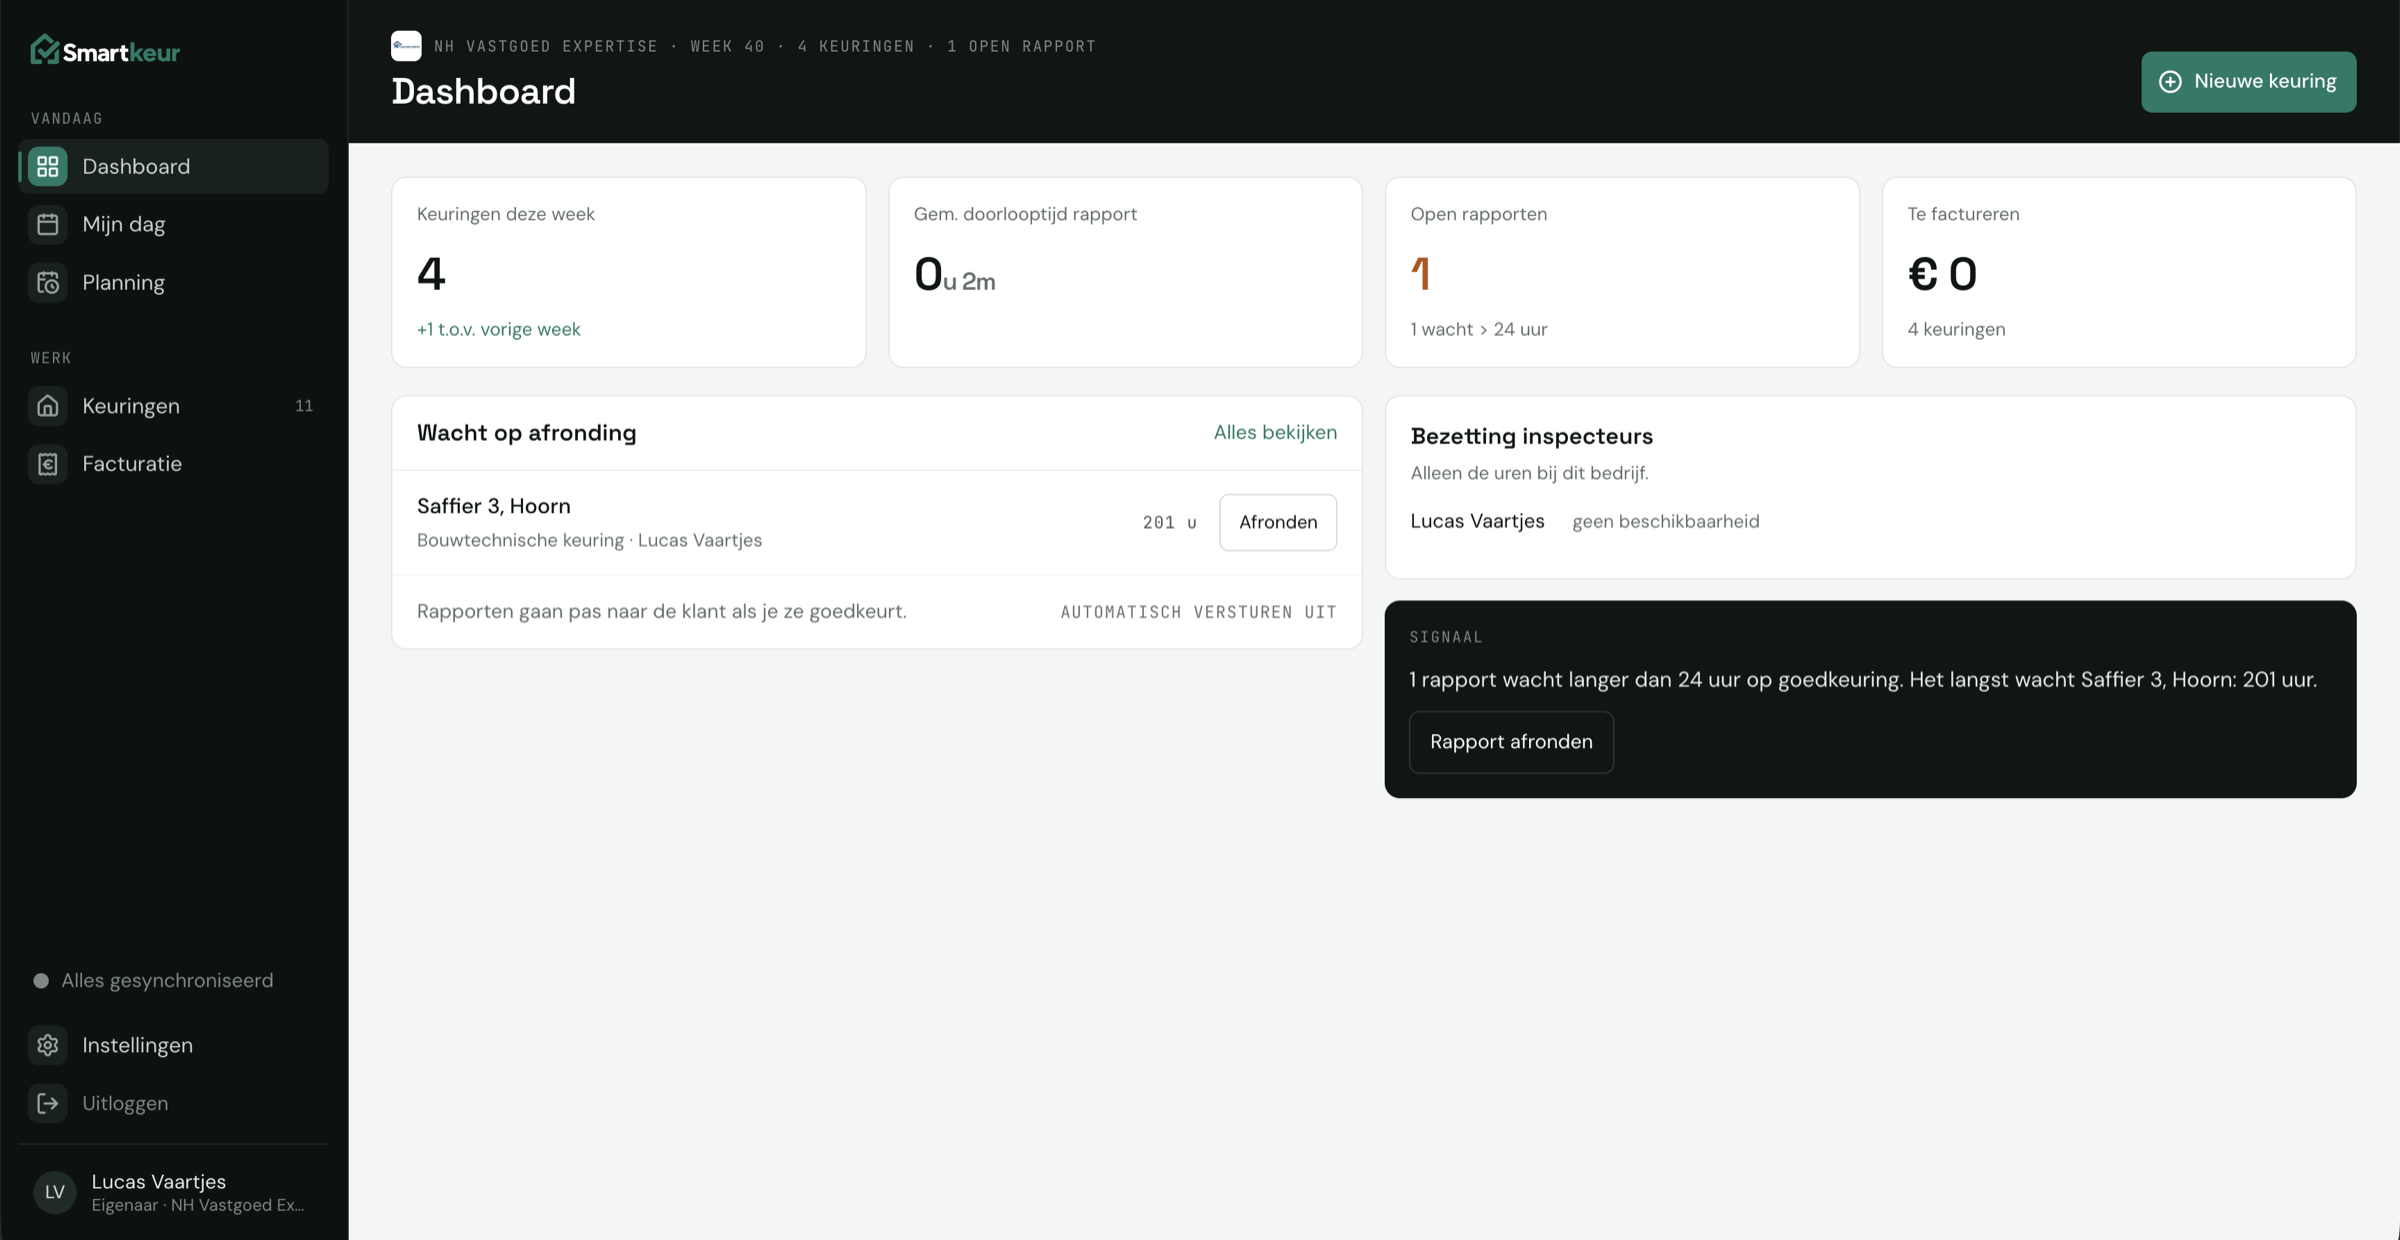Click the Alles bekijken link
This screenshot has height=1240, width=2400.
[x=1275, y=432]
